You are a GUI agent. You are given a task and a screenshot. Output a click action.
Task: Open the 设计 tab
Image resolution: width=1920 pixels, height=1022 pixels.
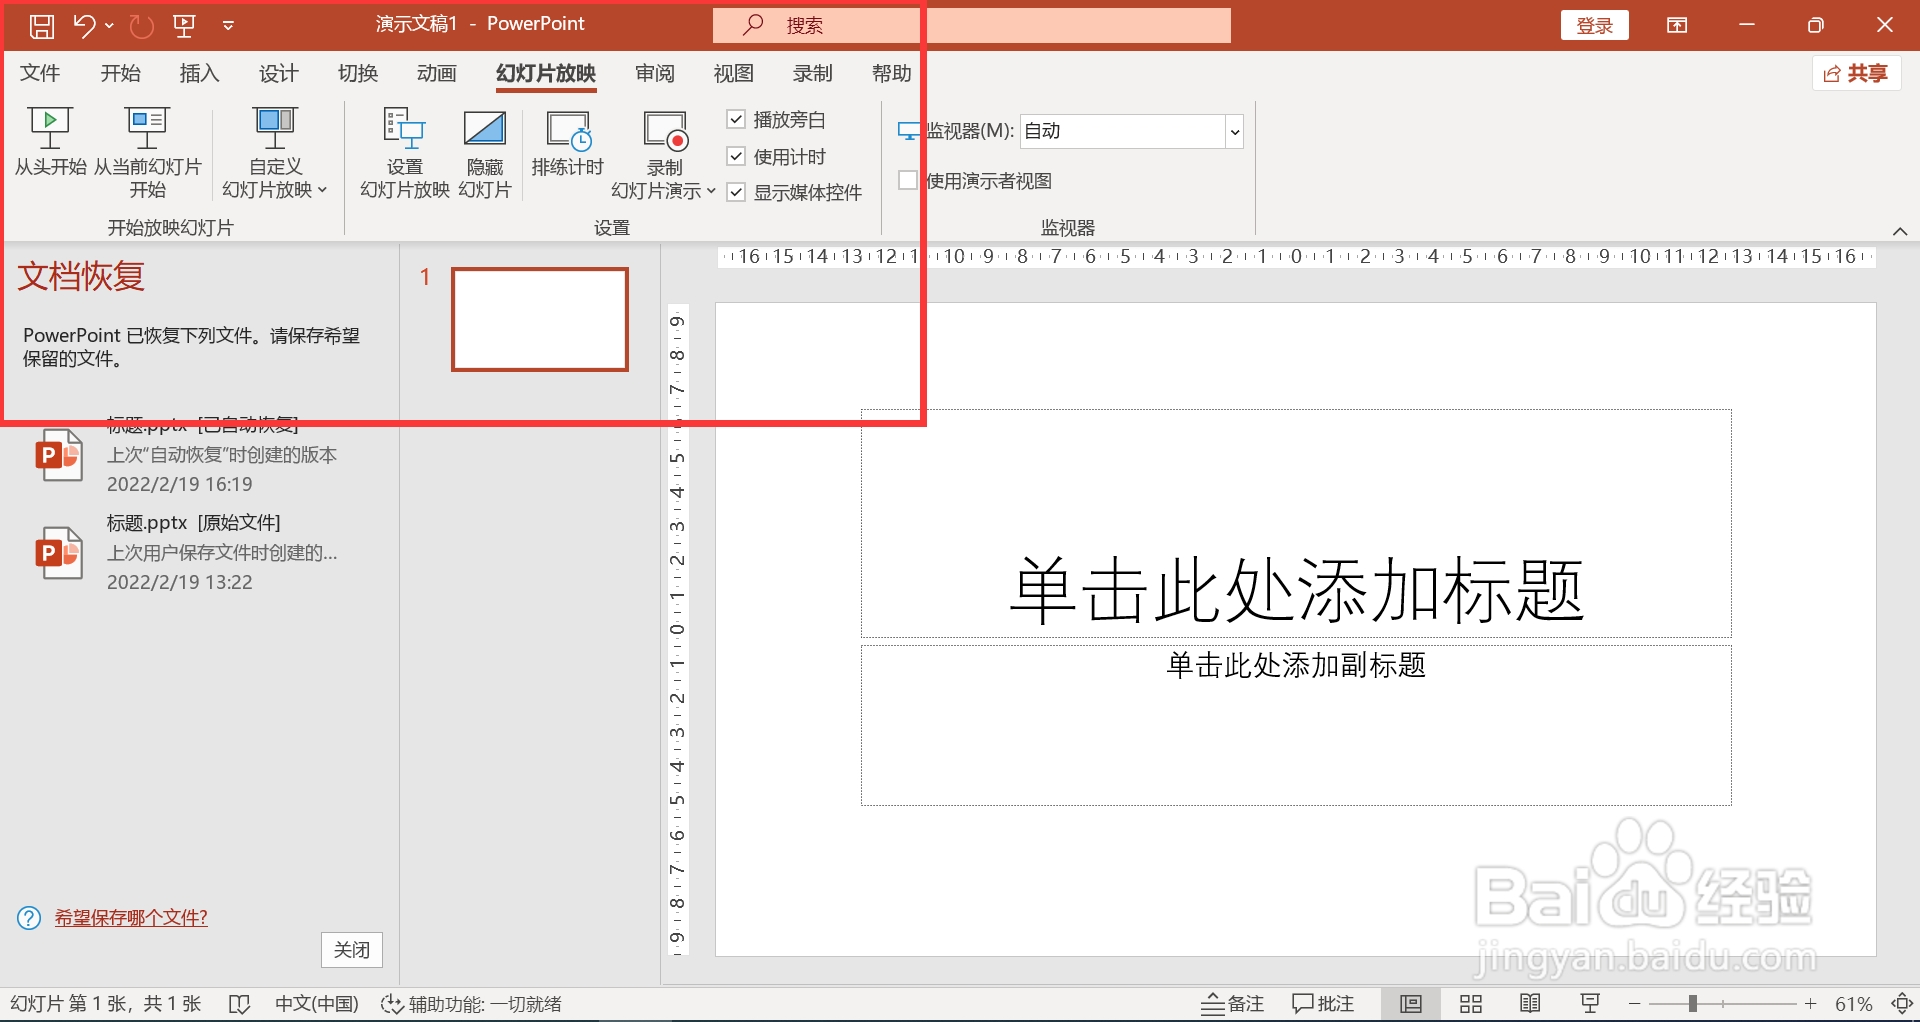[278, 73]
